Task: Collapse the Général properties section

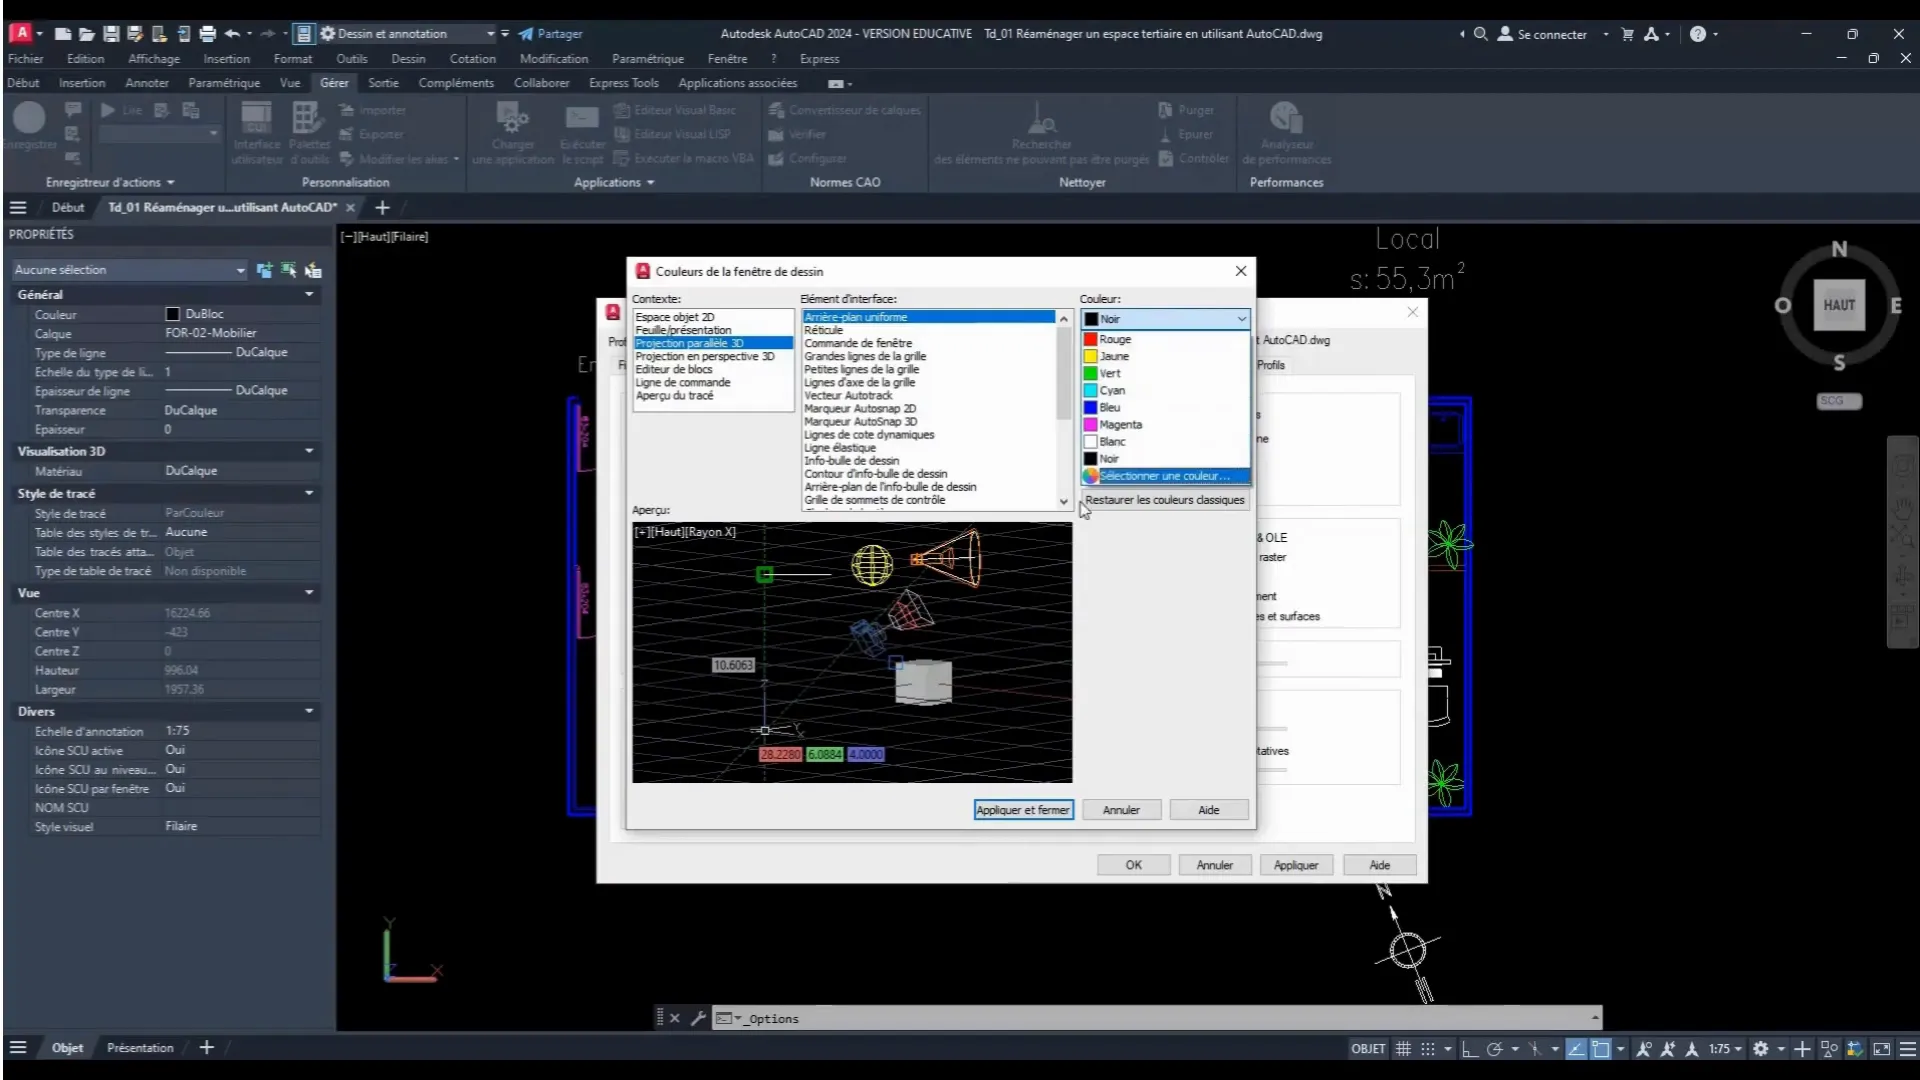Action: [309, 294]
